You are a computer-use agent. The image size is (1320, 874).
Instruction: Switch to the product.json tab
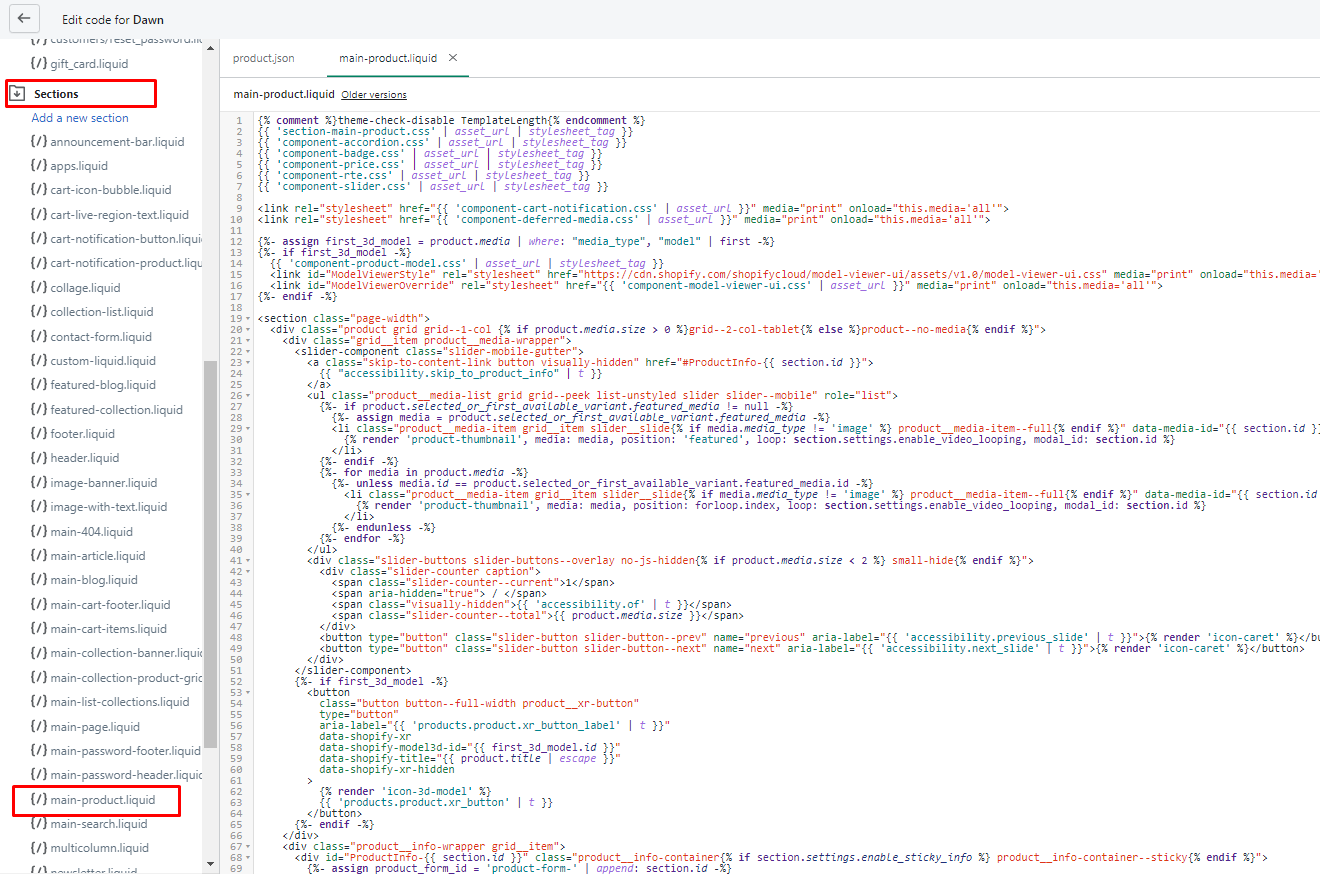[264, 58]
